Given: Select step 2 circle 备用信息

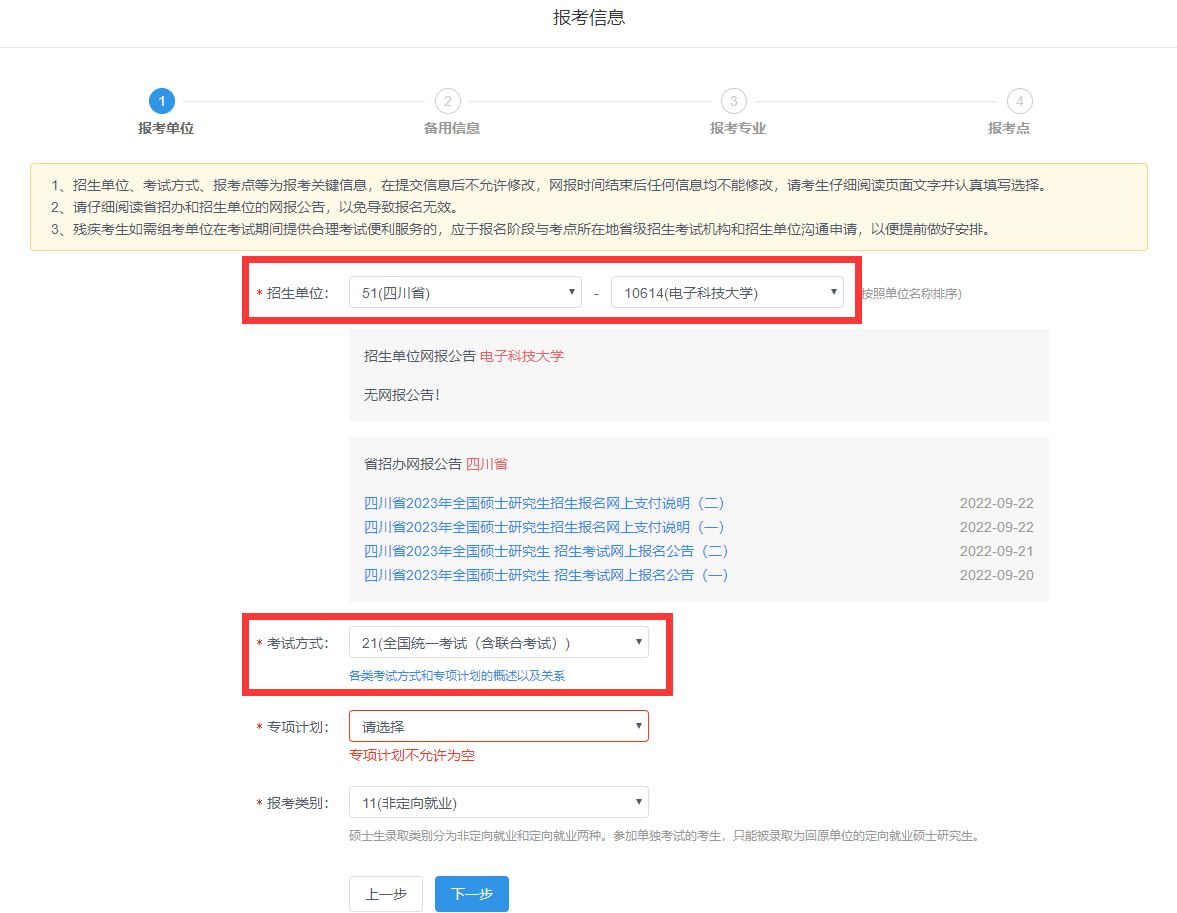Looking at the screenshot, I should point(448,101).
